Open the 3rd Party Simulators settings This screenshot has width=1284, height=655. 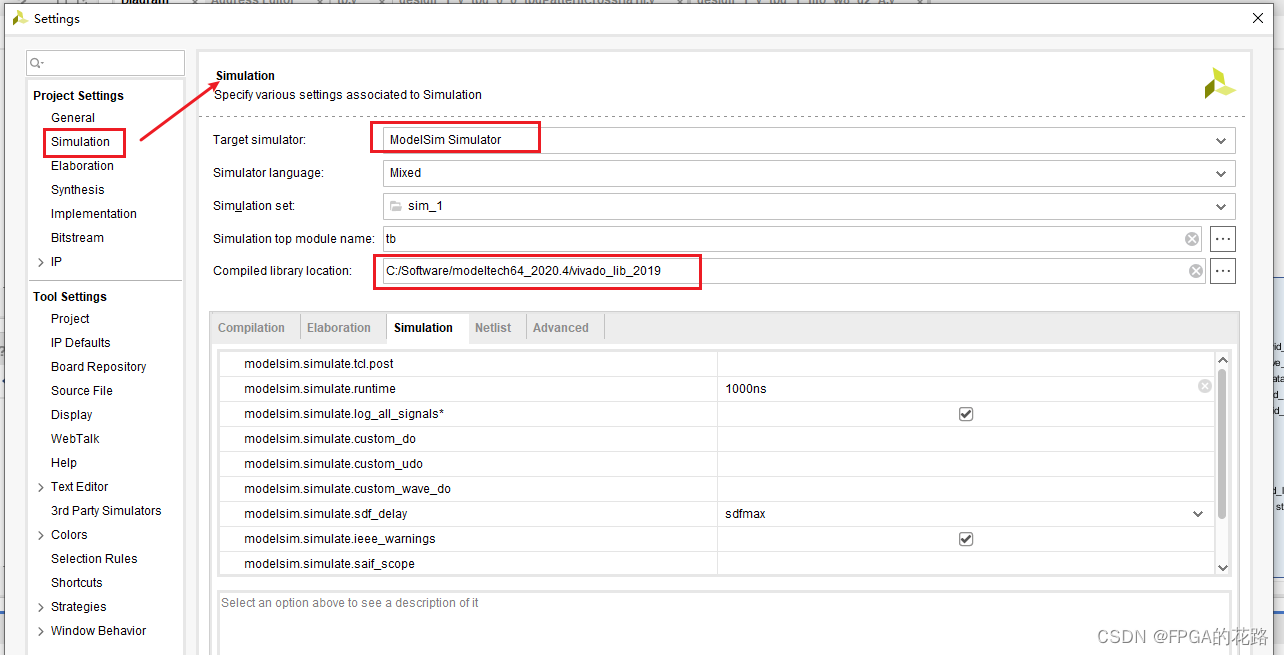pyautogui.click(x=106, y=511)
